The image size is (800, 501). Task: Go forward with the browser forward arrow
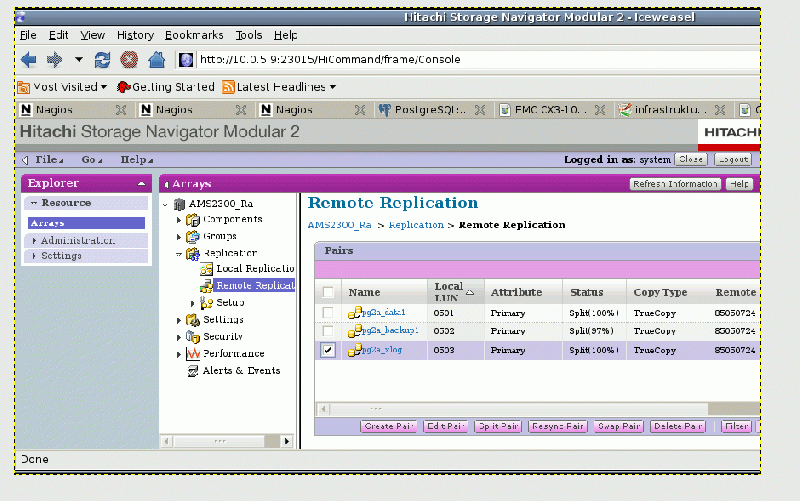click(x=54, y=60)
